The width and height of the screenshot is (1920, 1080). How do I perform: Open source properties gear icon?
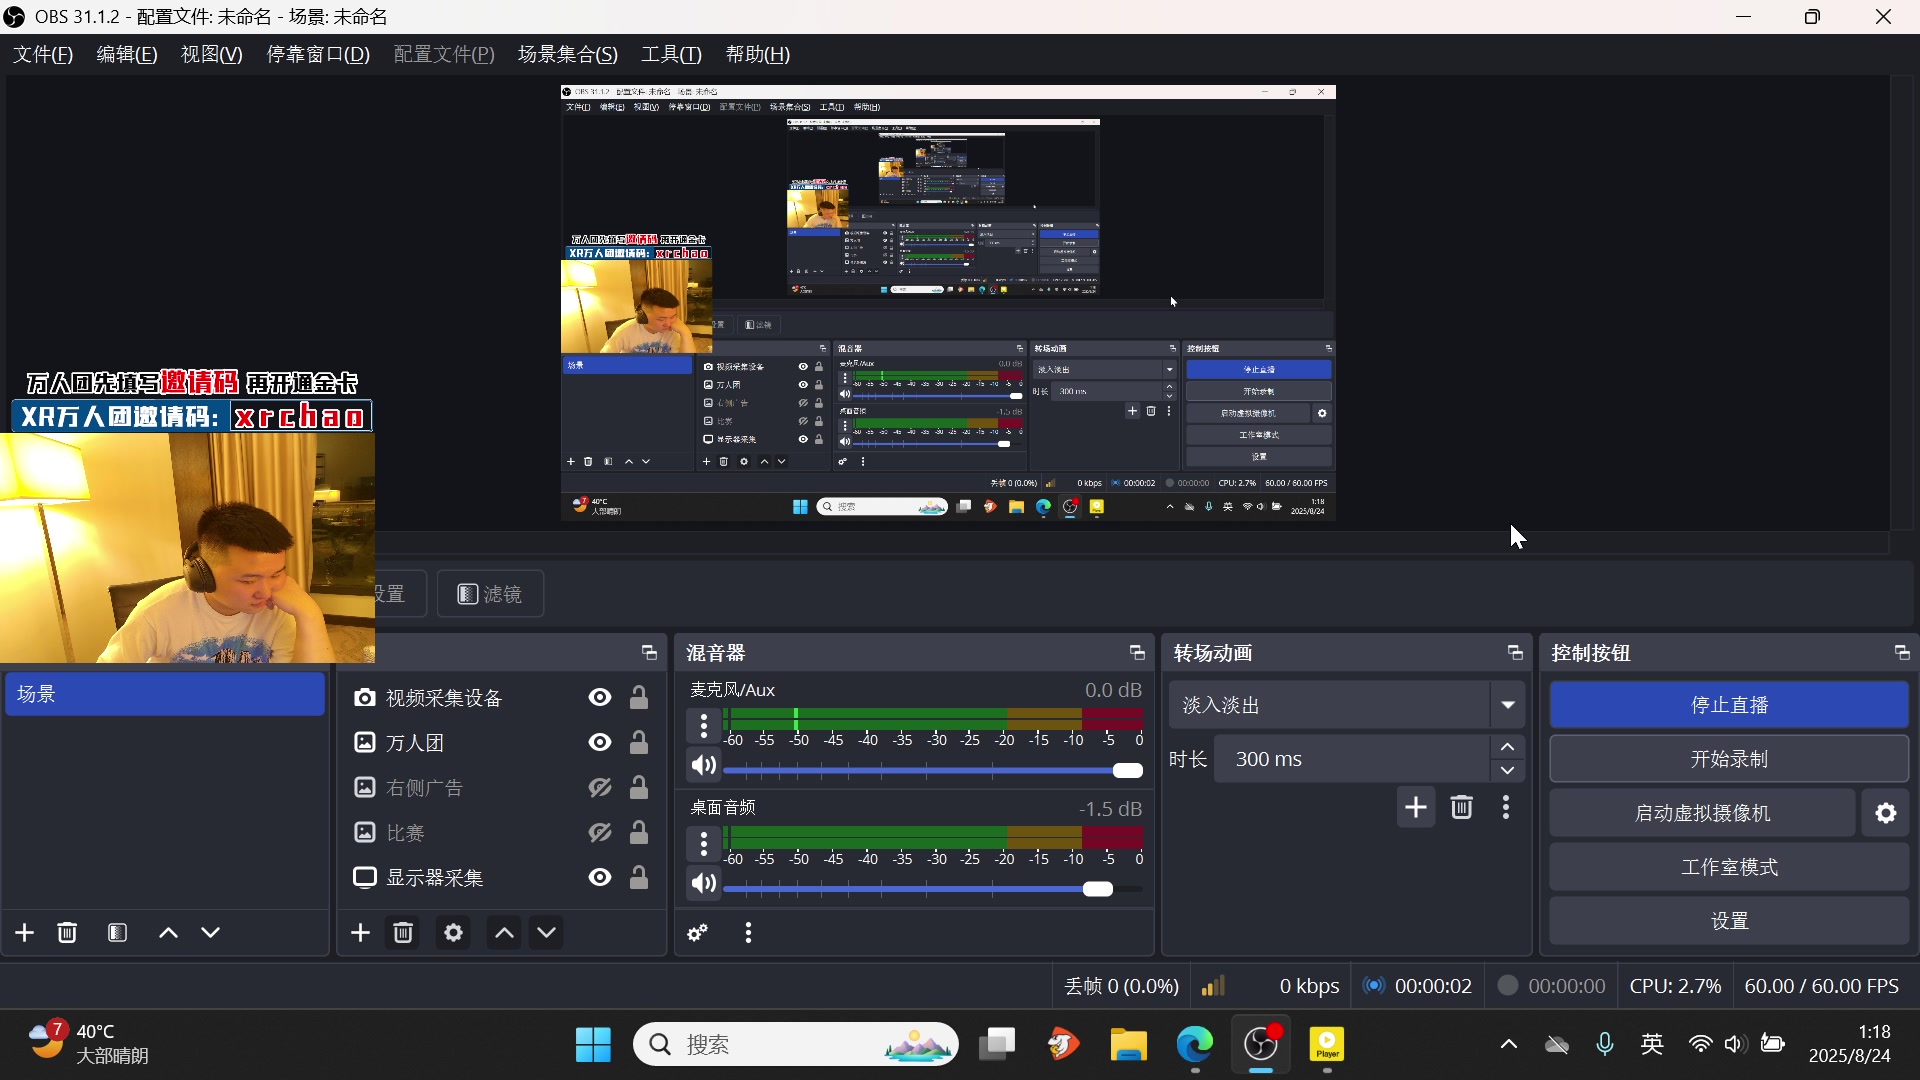(453, 933)
